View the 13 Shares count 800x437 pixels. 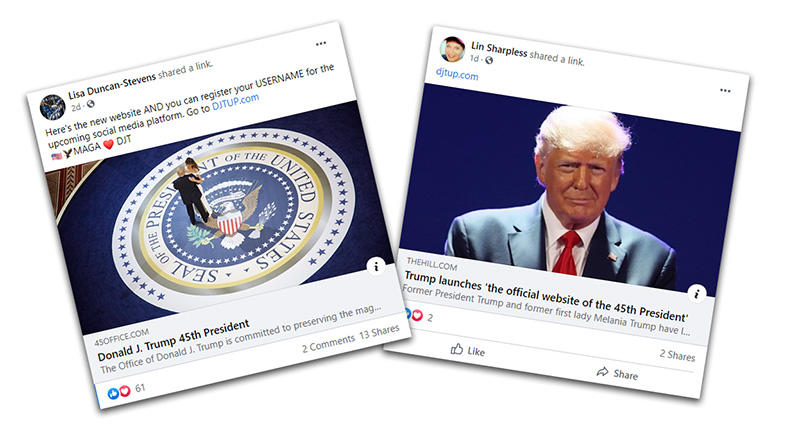coord(379,332)
